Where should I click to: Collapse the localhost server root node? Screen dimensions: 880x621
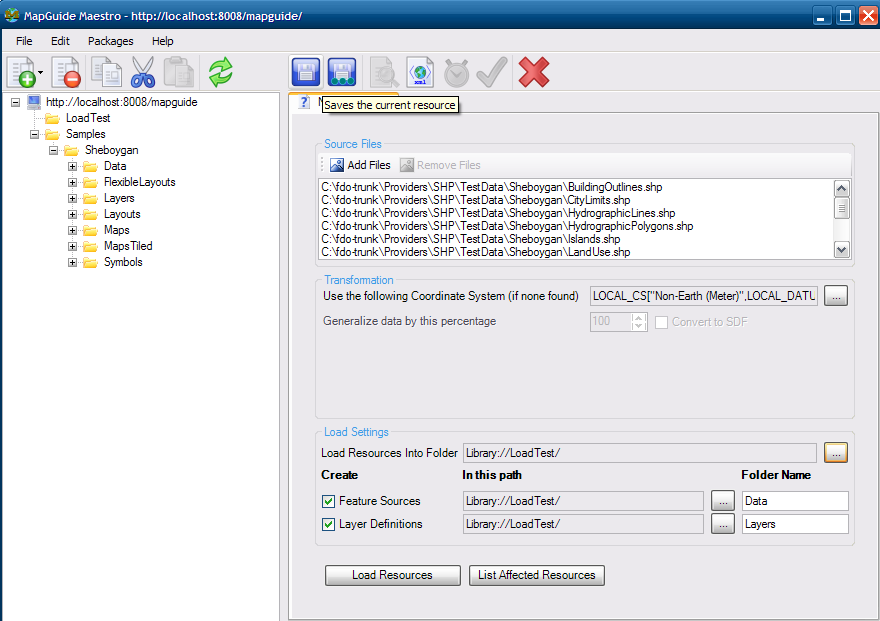tap(16, 103)
